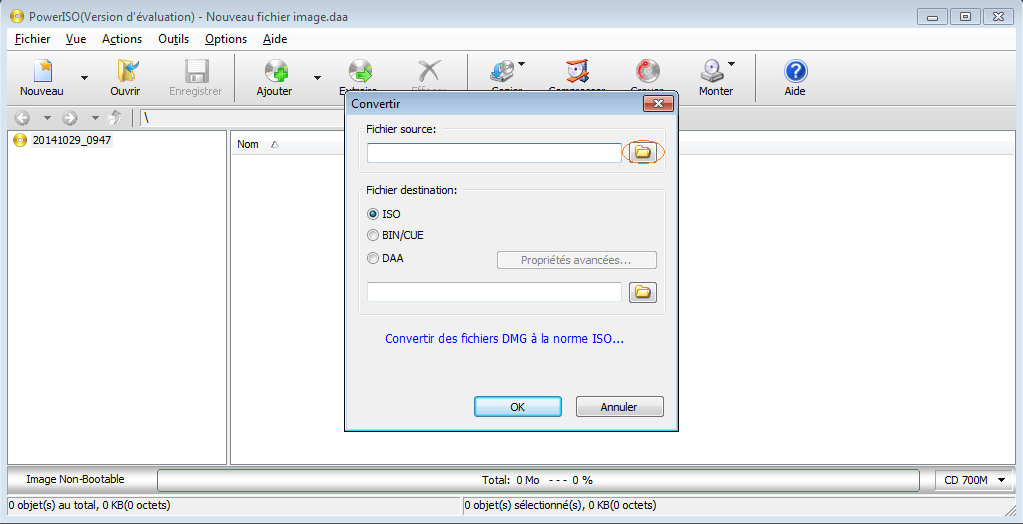This screenshot has width=1023, height=524.
Task: Click the forward navigation arrow
Action: [70, 118]
